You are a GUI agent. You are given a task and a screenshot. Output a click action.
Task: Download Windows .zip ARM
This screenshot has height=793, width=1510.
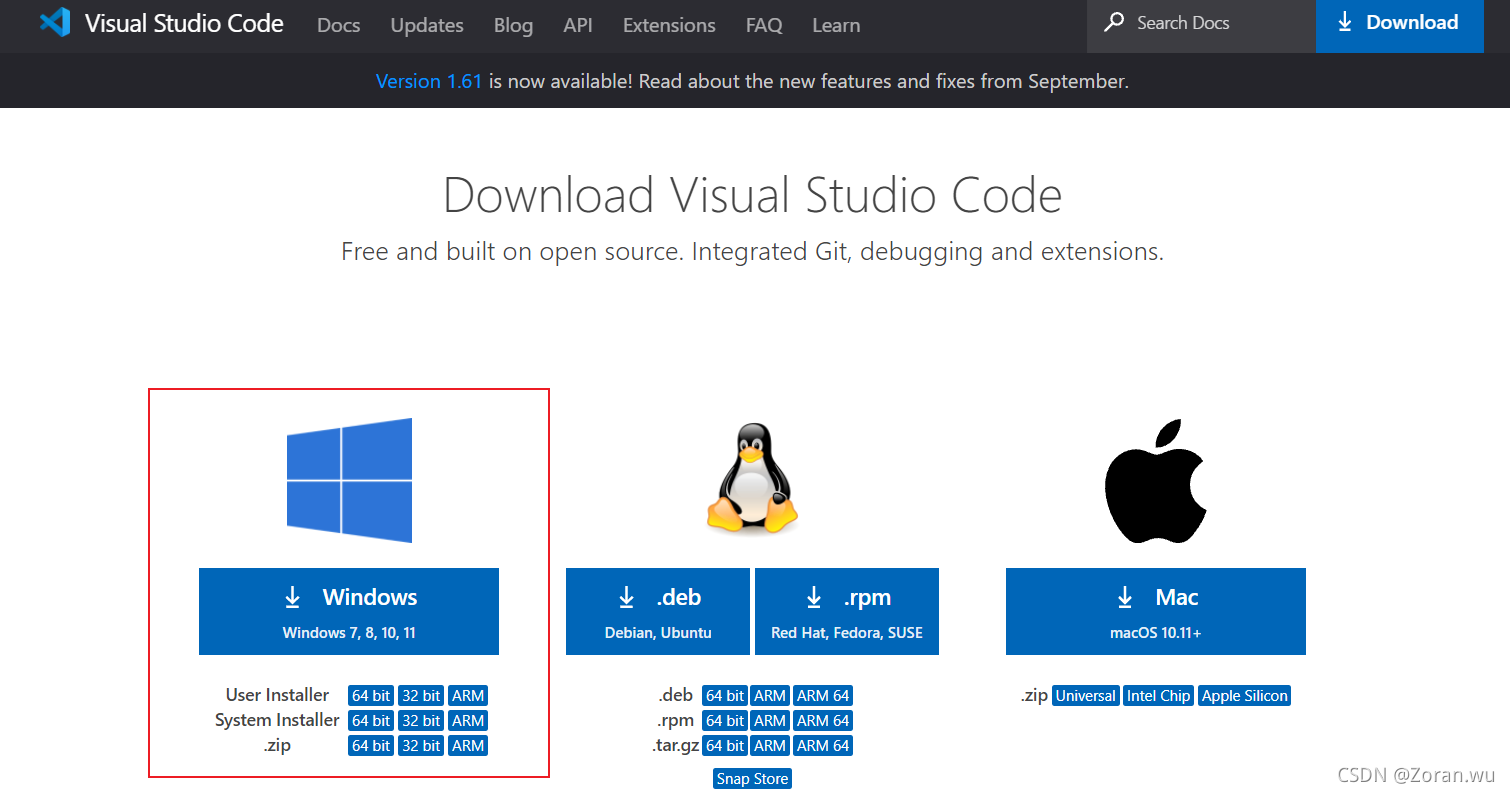point(468,746)
